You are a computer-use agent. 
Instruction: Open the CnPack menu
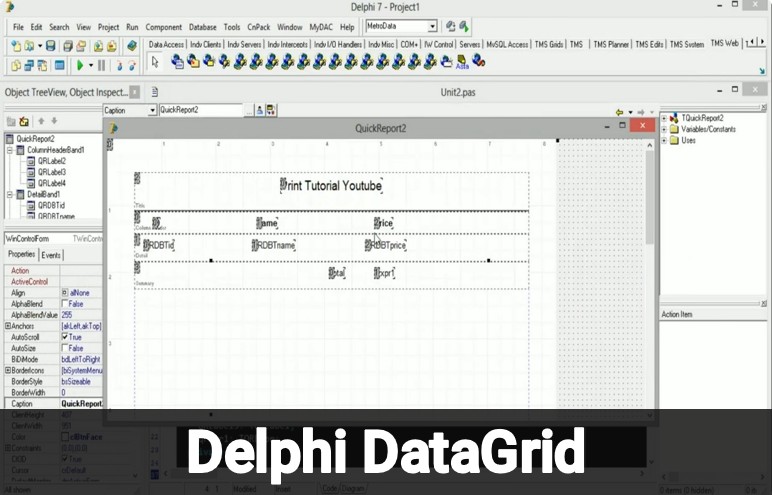[258, 27]
